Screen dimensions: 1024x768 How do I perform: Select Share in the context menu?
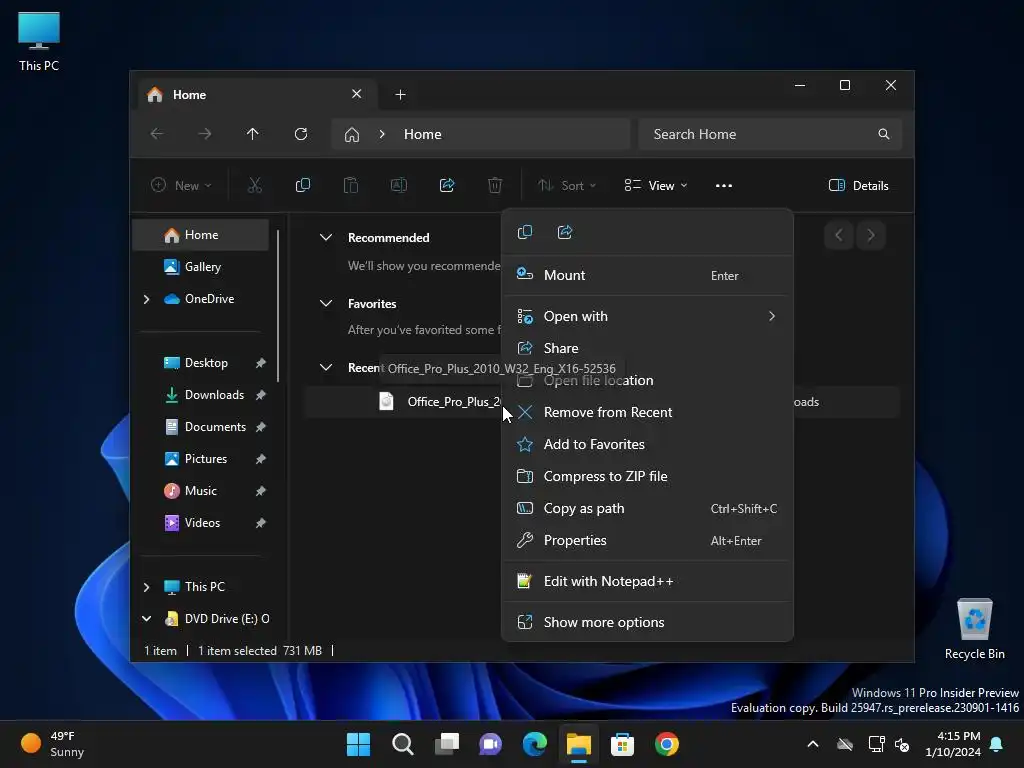point(647,348)
